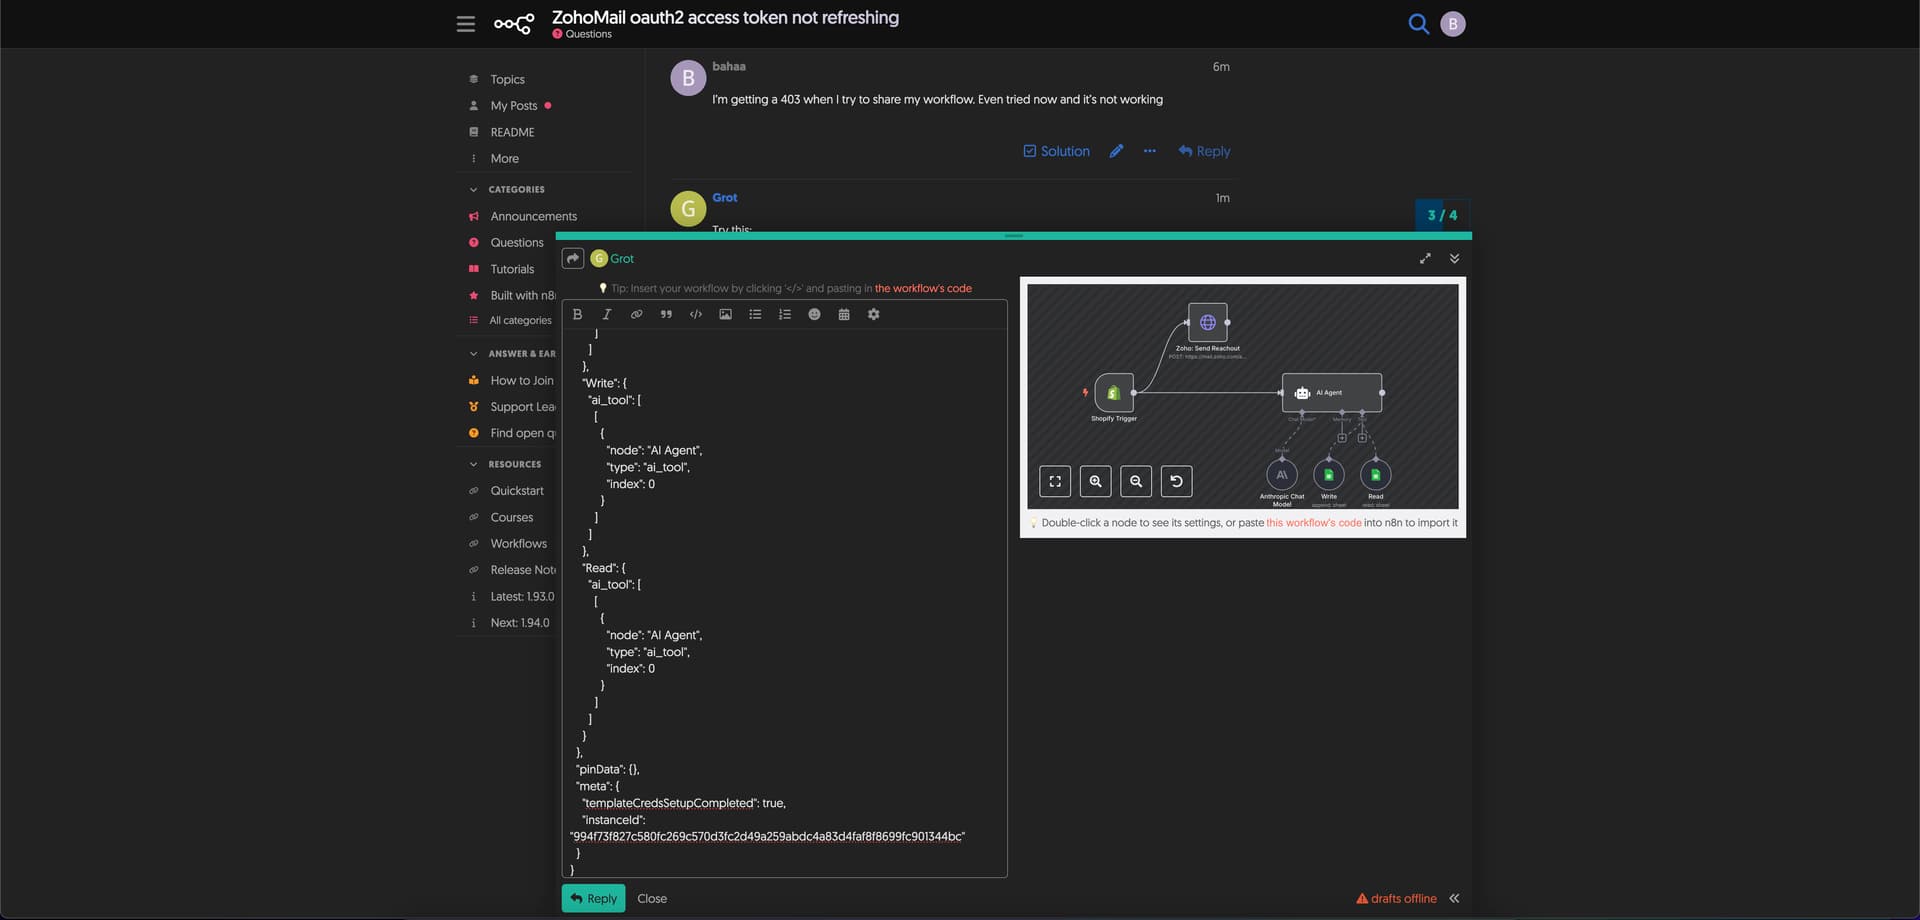Screen dimensions: 1920x920
Task: Grab the composer resize handle bar
Action: pos(1014,236)
